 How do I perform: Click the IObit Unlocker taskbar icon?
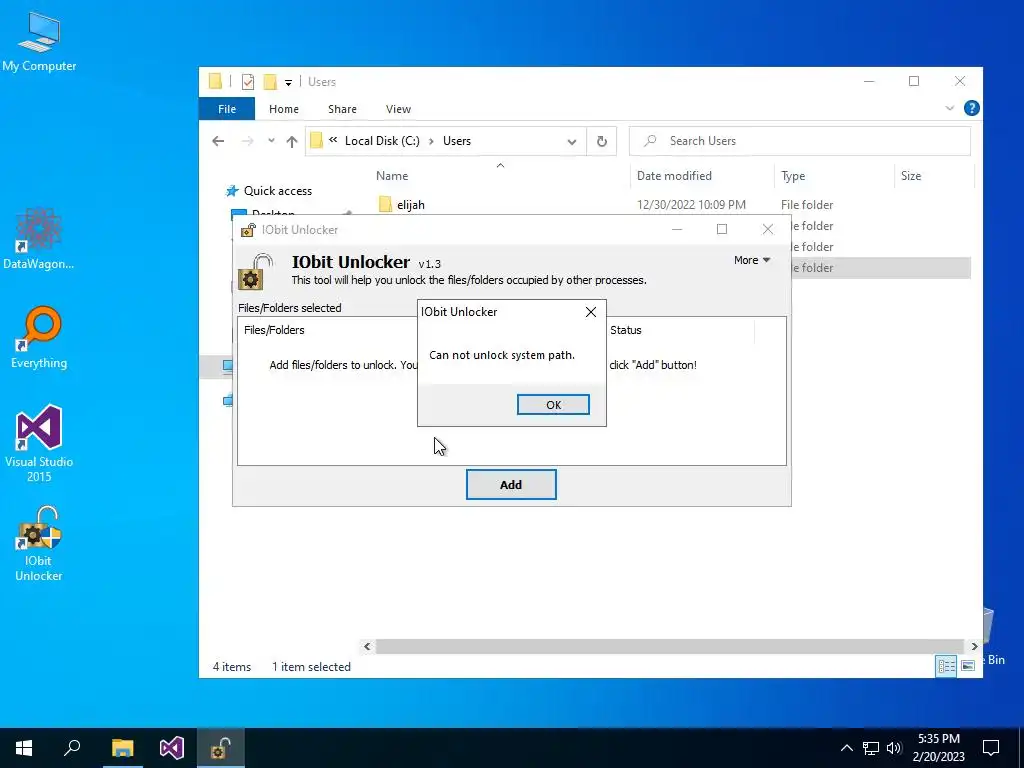pyautogui.click(x=221, y=748)
